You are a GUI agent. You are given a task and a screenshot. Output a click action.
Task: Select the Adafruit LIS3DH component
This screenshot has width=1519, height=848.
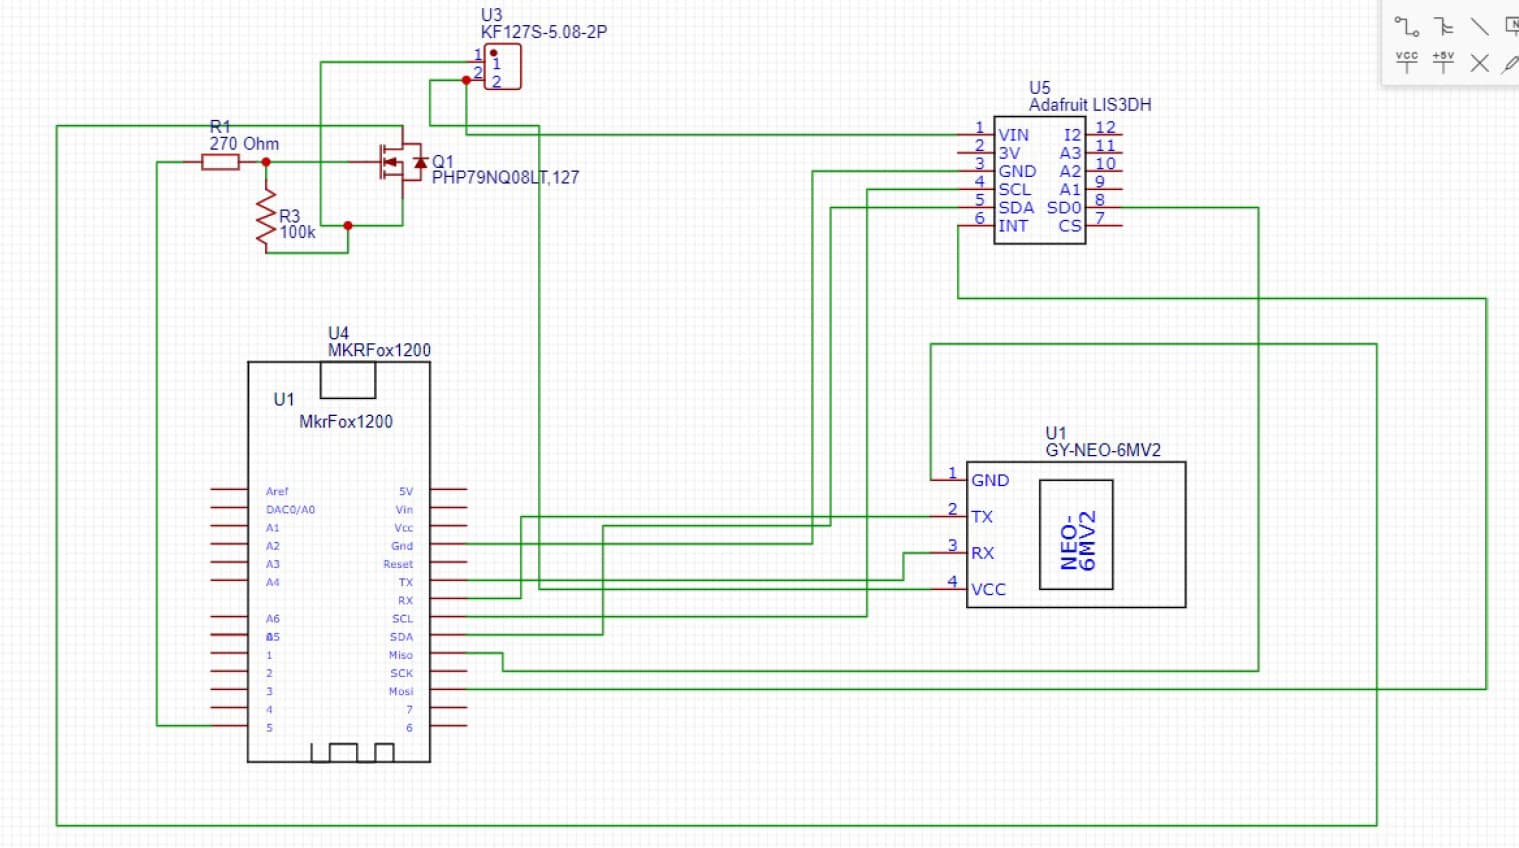point(1040,175)
